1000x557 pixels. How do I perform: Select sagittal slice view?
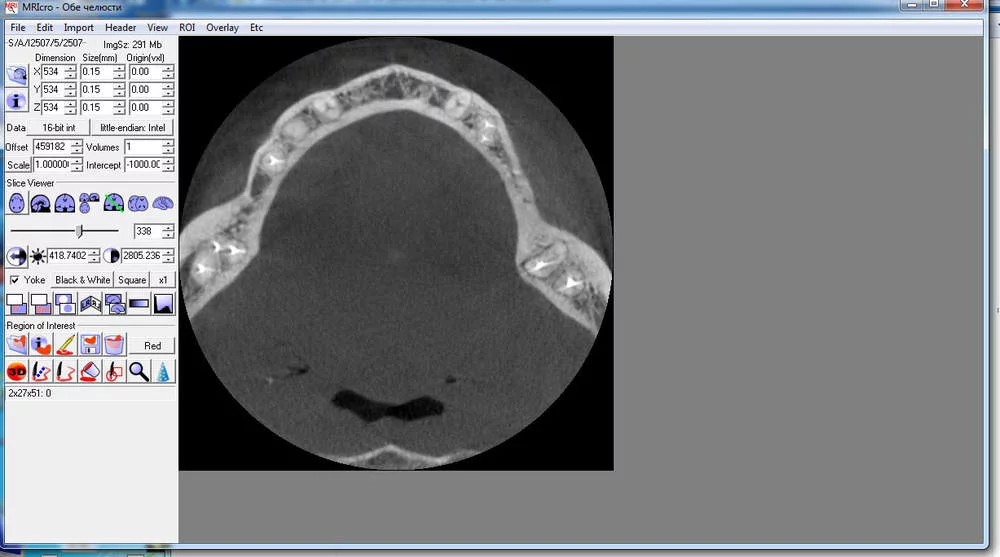[40, 204]
